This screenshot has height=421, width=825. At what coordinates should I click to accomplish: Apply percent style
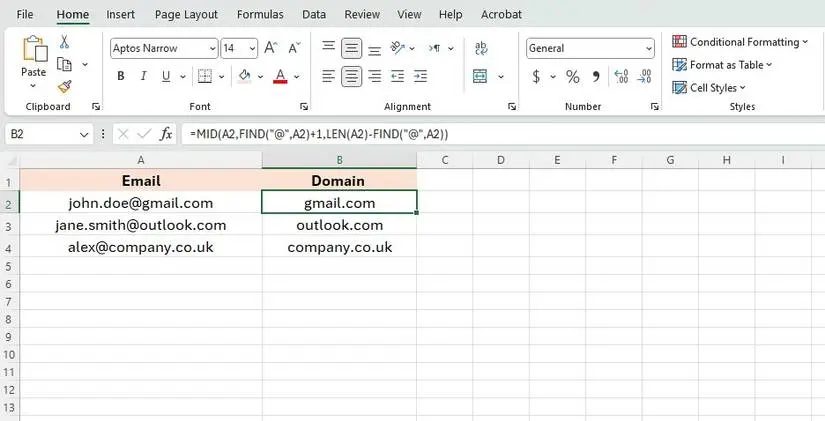point(573,77)
